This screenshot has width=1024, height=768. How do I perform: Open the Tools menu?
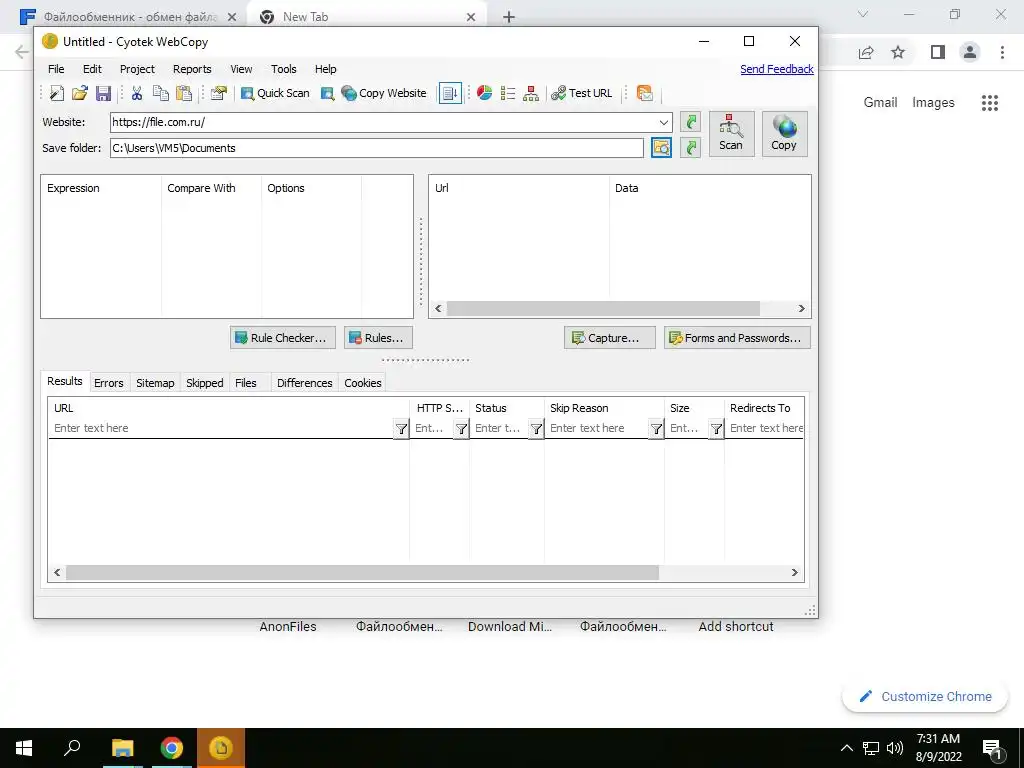283,69
